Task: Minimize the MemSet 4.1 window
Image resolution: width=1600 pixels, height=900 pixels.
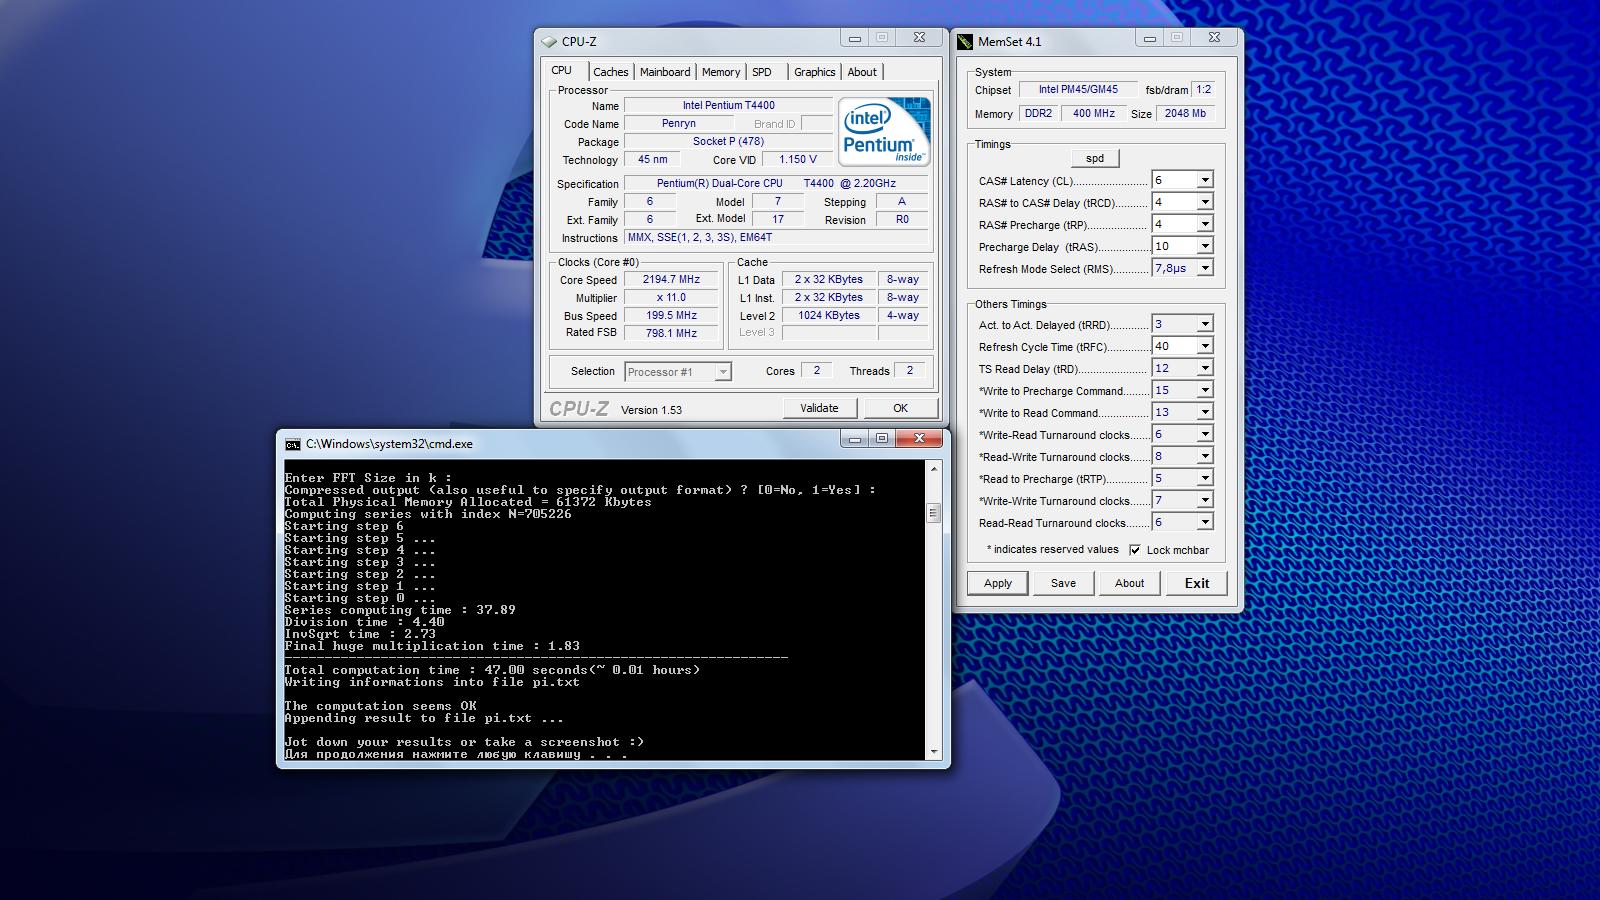Action: coord(1150,38)
